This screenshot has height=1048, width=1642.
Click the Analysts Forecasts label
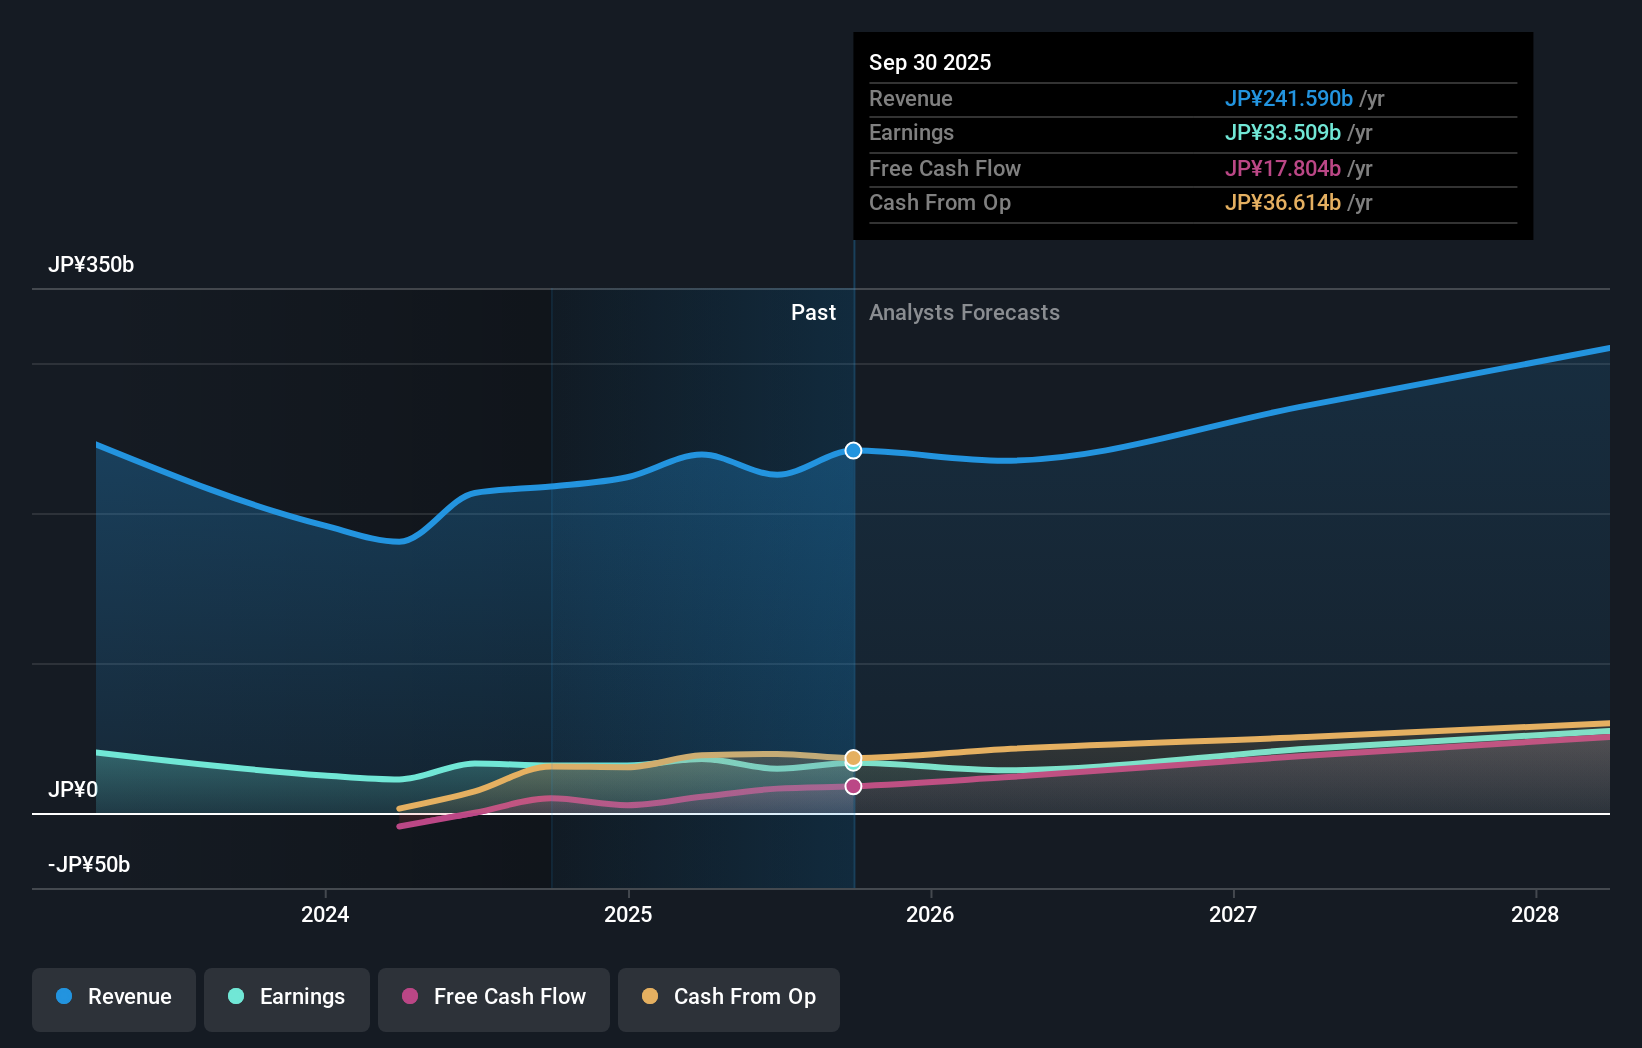coord(964,312)
